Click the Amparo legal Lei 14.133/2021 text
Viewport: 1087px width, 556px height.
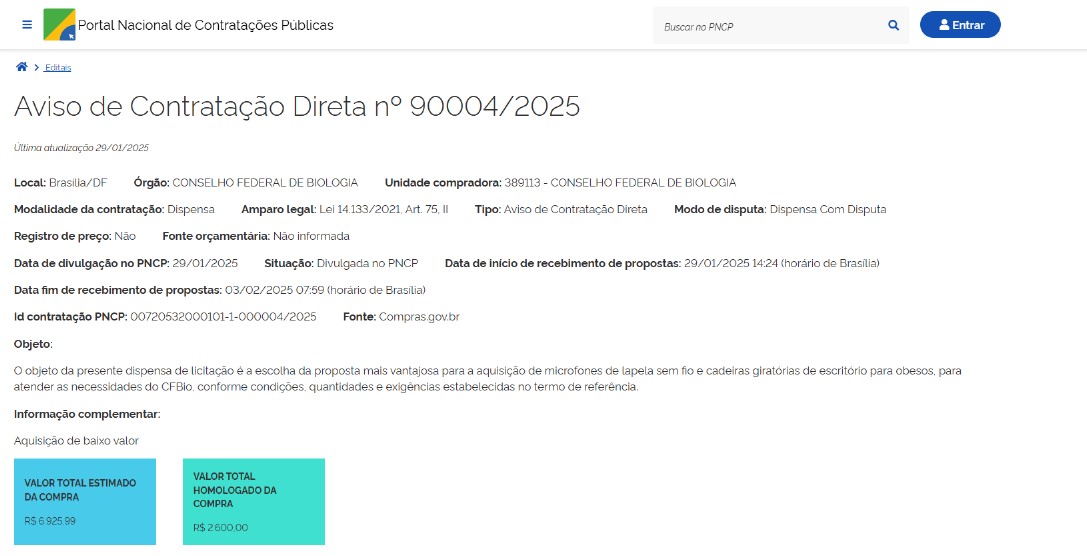tap(383, 210)
